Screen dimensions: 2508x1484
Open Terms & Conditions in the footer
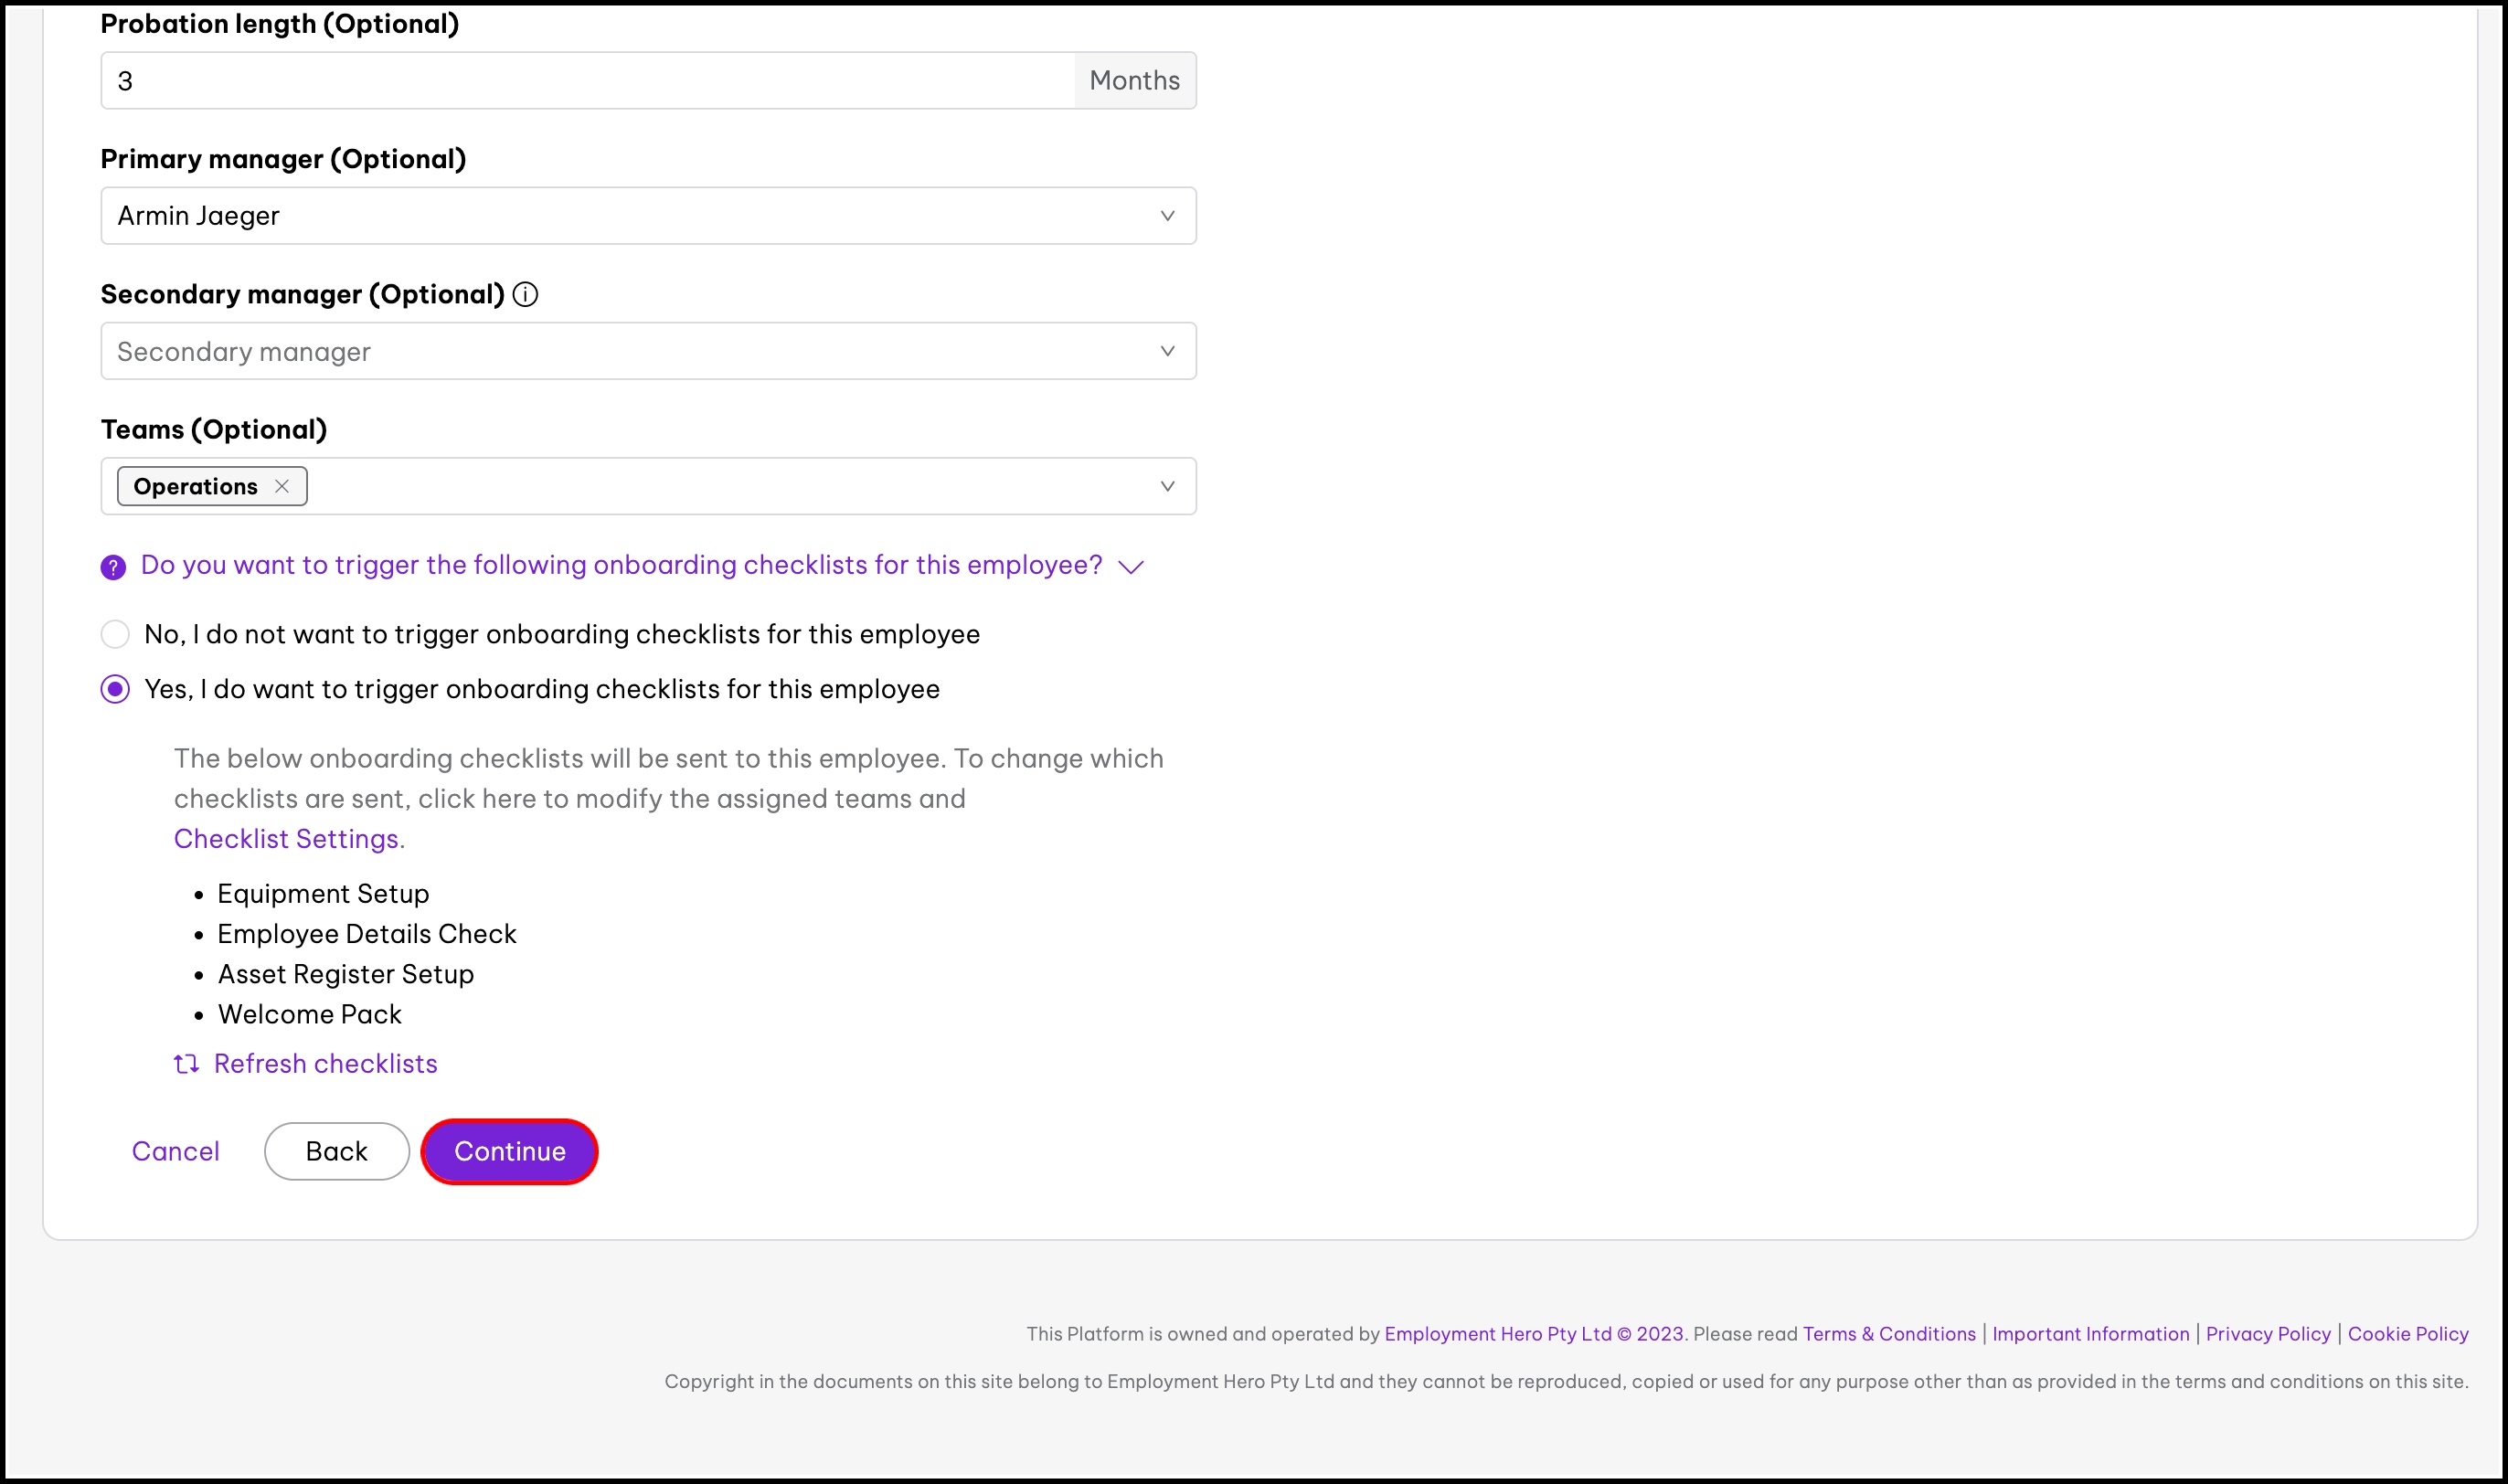click(1889, 1334)
